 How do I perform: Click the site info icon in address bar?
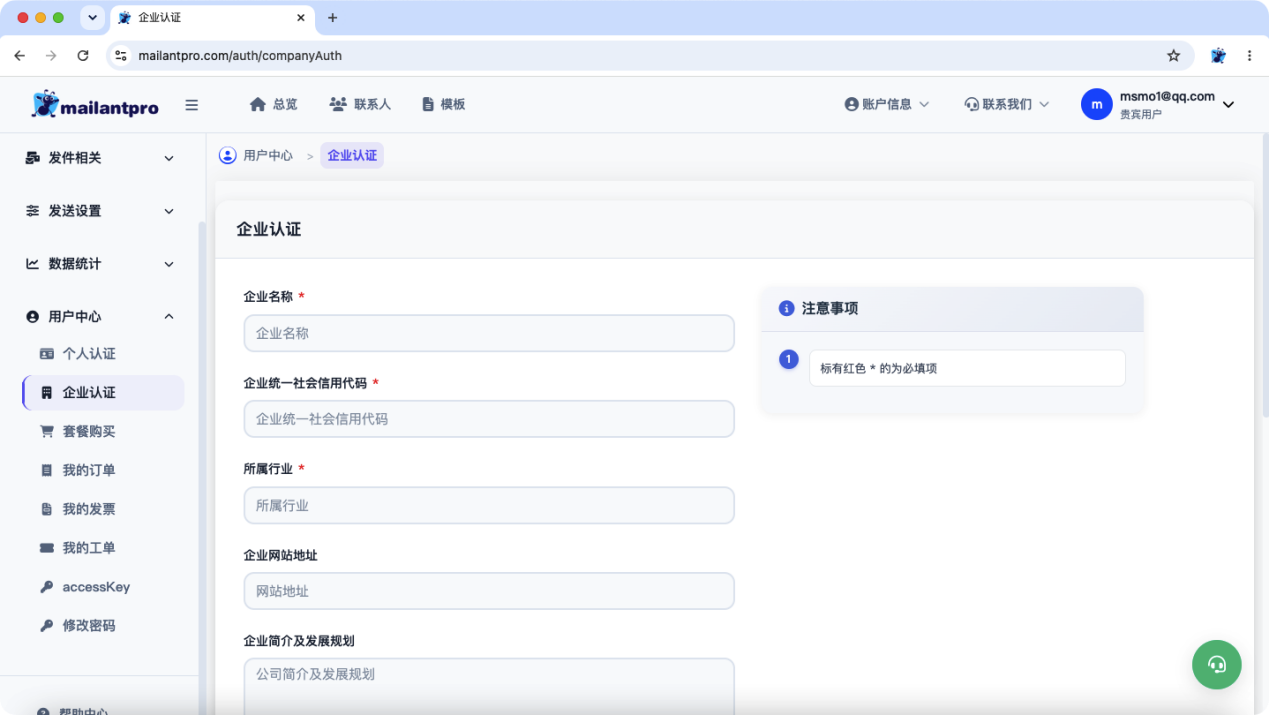[121, 56]
